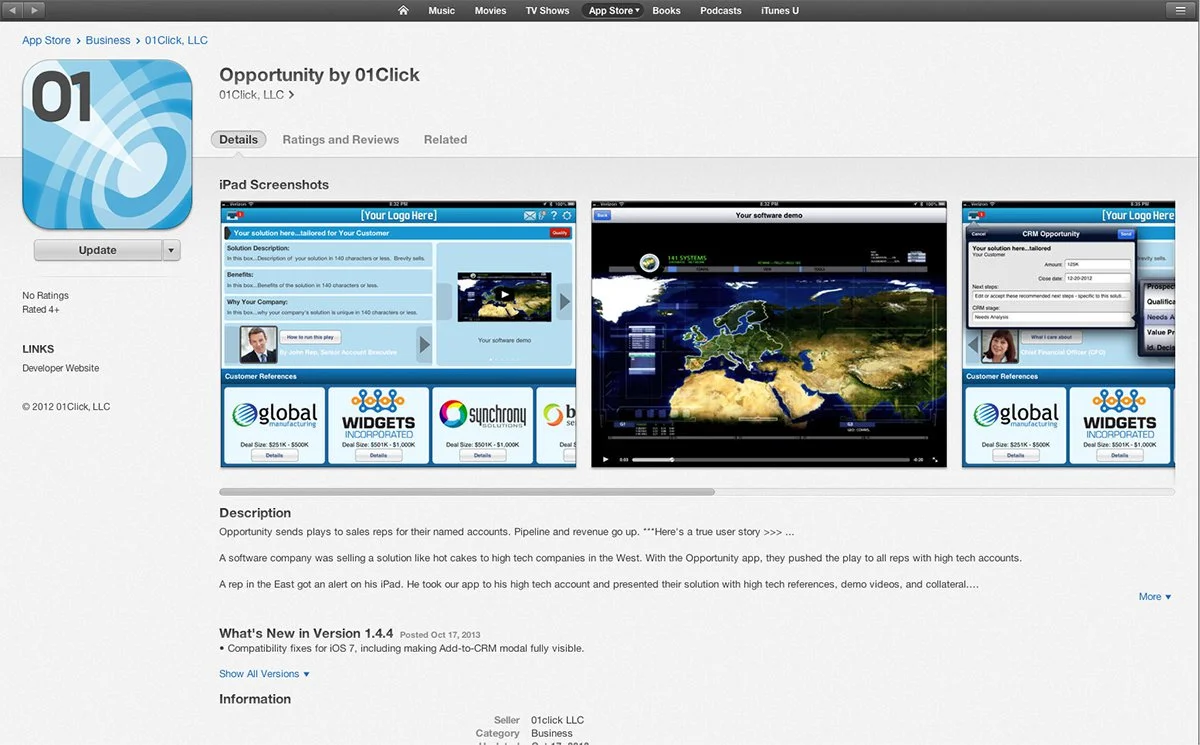This screenshot has height=745, width=1200.
Task: Click the Cancel button in CRM Opportunity dialog
Action: (978, 234)
